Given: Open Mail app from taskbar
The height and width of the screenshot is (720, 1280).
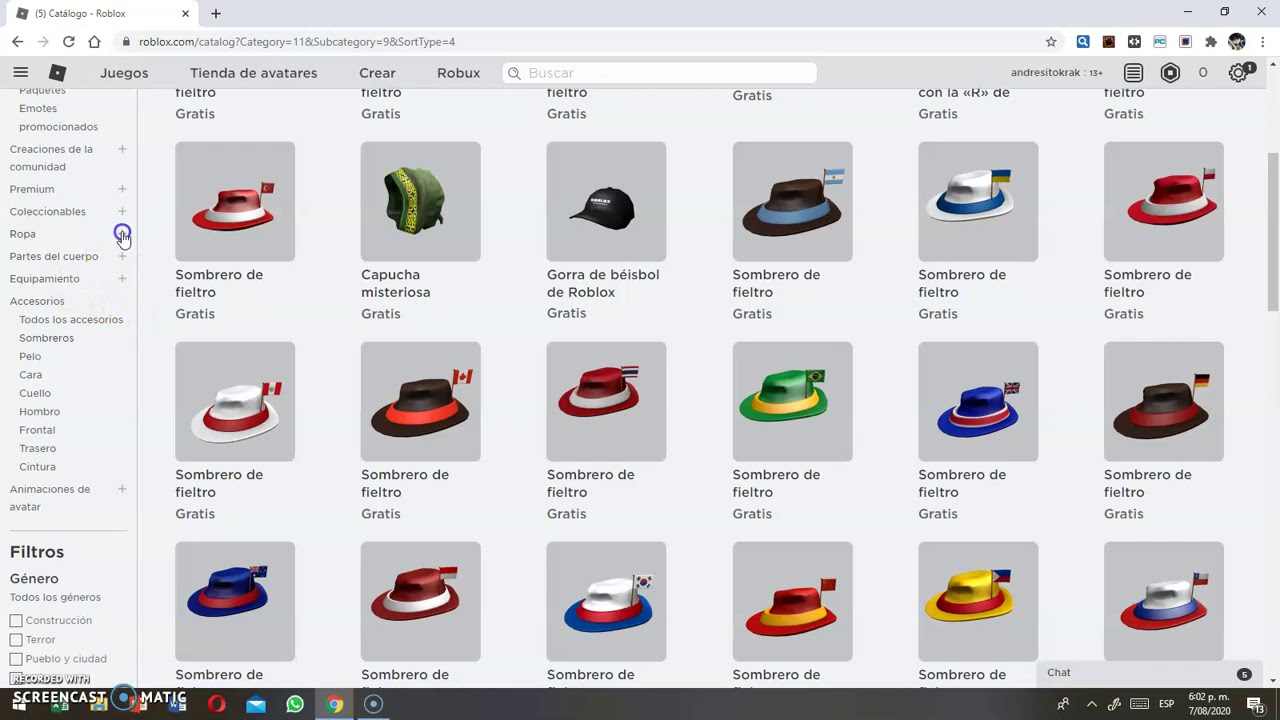Looking at the screenshot, I should (x=256, y=704).
